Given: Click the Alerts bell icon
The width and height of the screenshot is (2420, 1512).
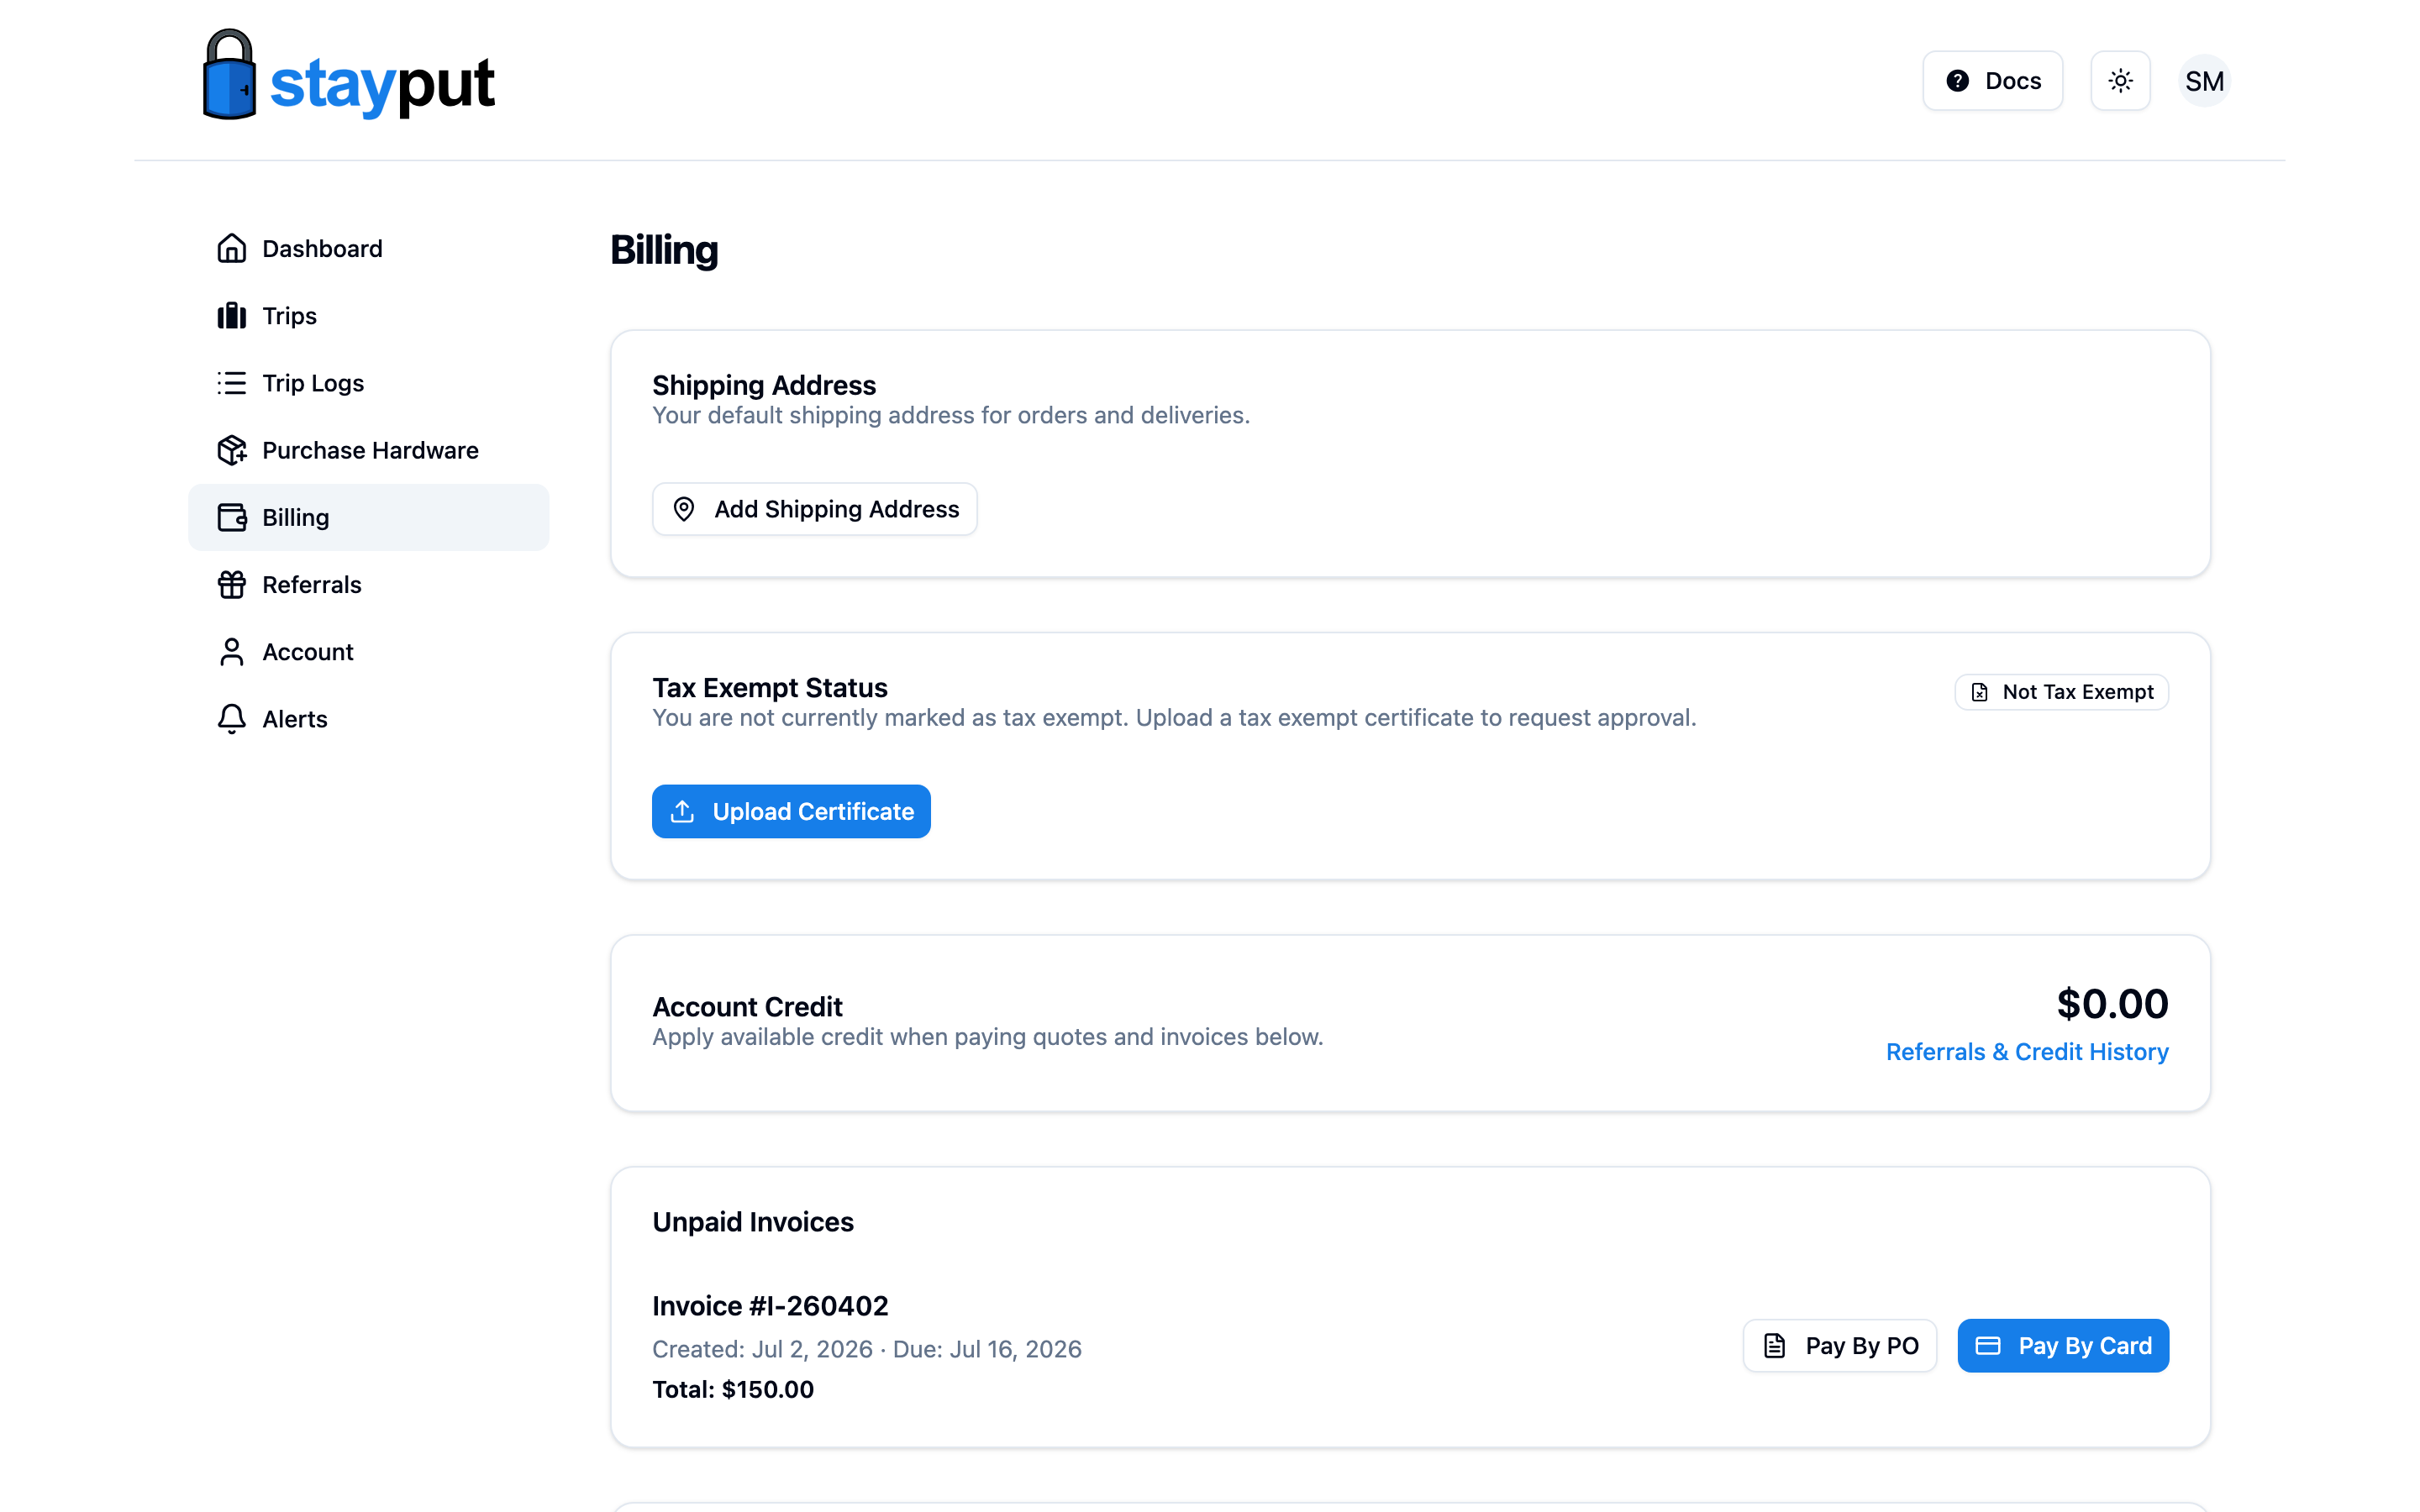Looking at the screenshot, I should 232,719.
